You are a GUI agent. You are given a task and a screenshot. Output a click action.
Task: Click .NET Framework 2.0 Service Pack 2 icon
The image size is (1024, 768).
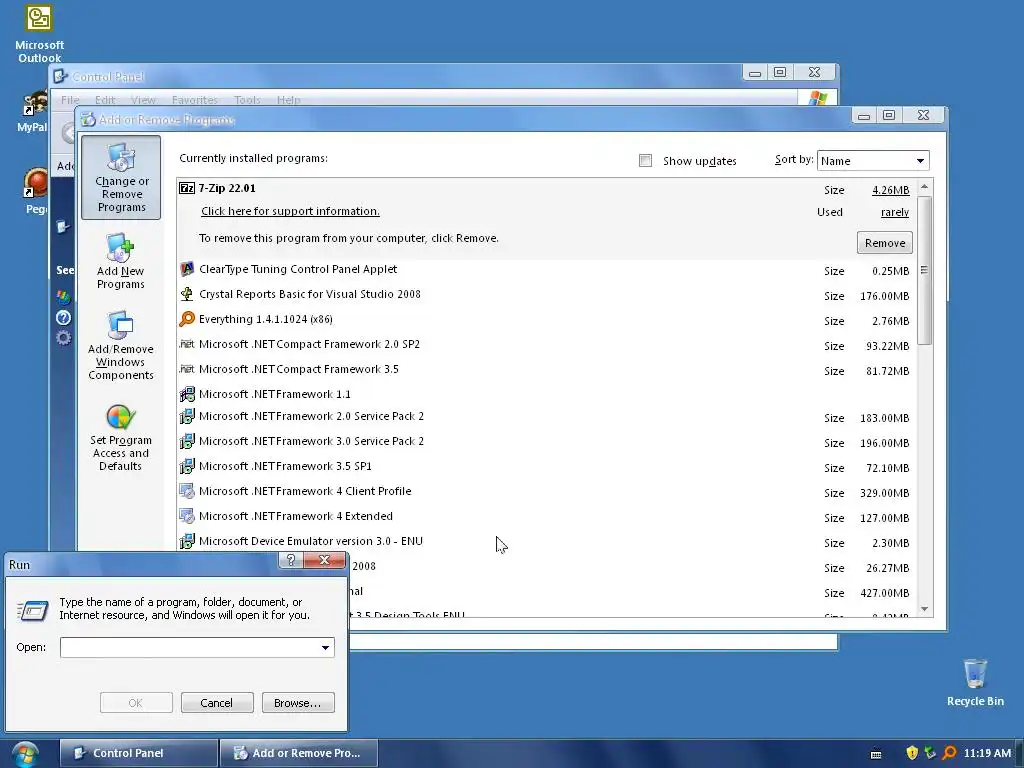tap(187, 416)
